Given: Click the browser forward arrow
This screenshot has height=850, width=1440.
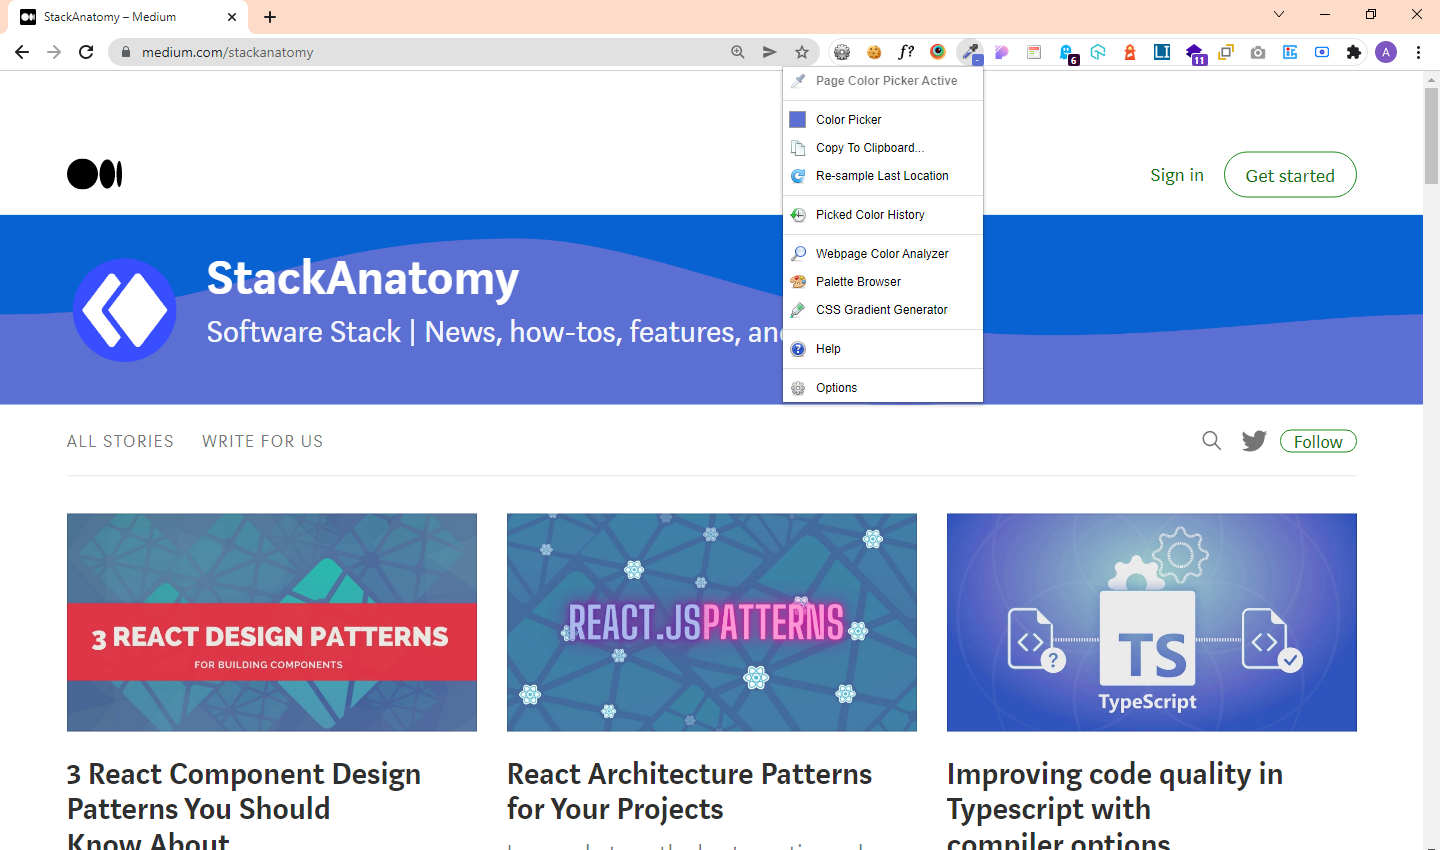Looking at the screenshot, I should 54,52.
